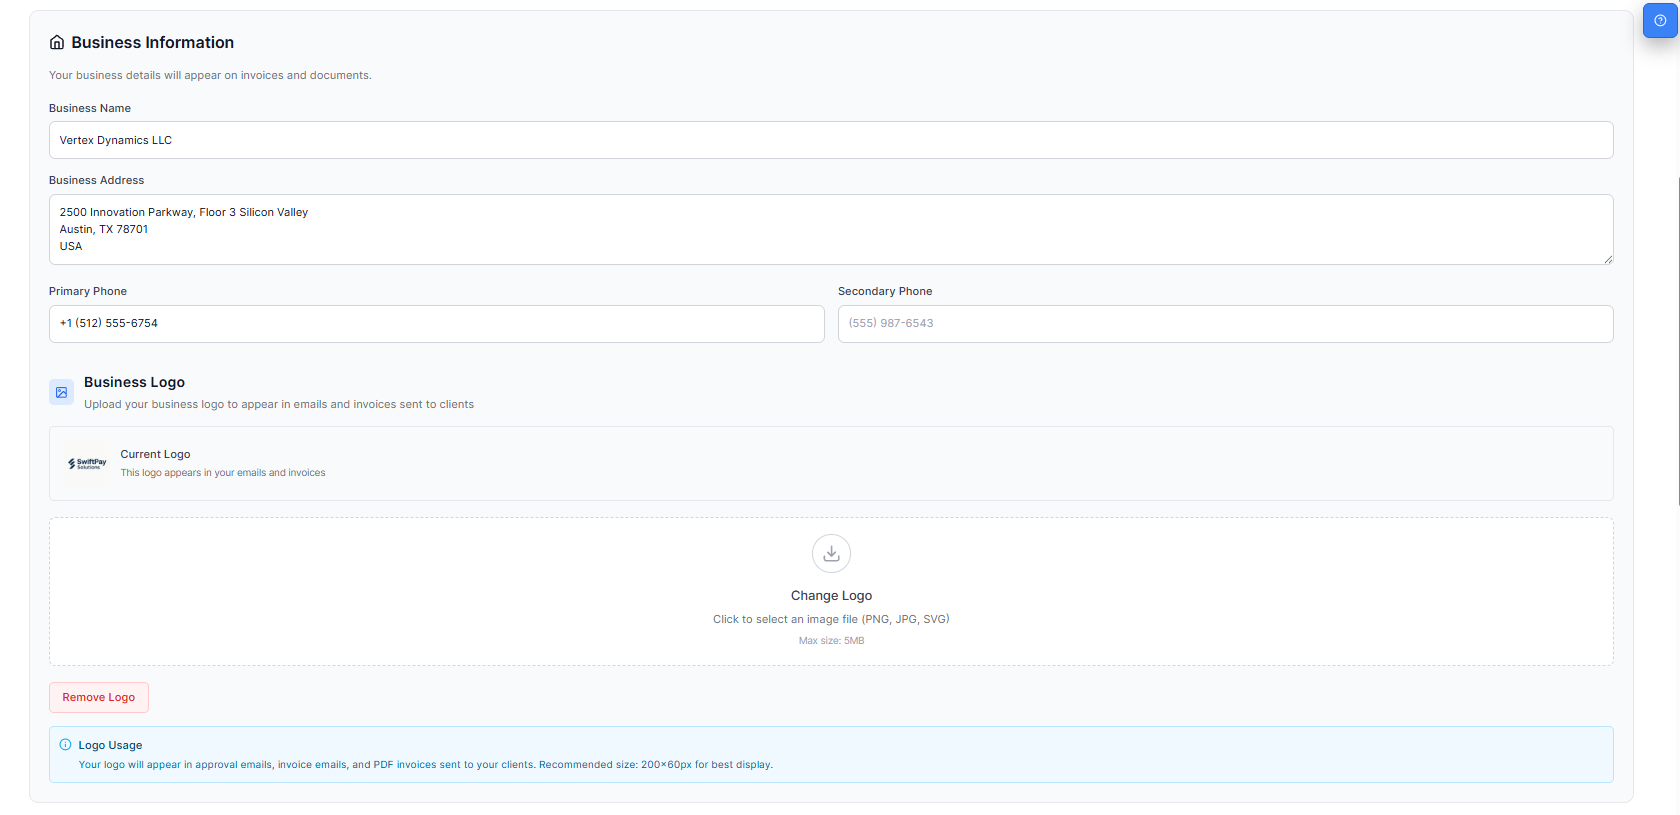1680x815 pixels.
Task: Click the house icon beside Business Information
Action: pos(57,43)
